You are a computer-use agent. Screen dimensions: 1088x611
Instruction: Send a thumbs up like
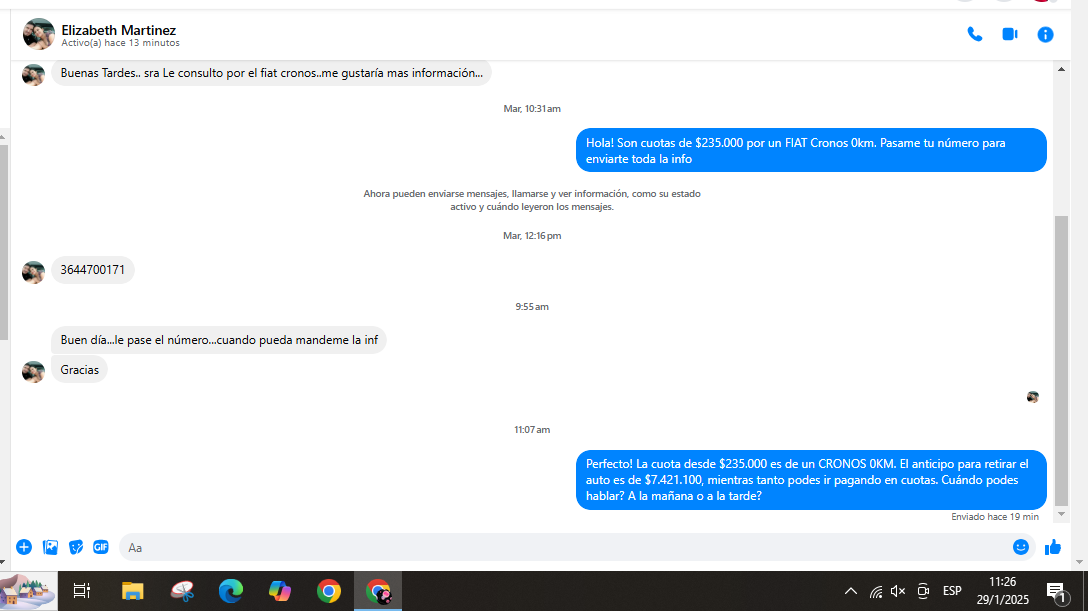tap(1053, 547)
